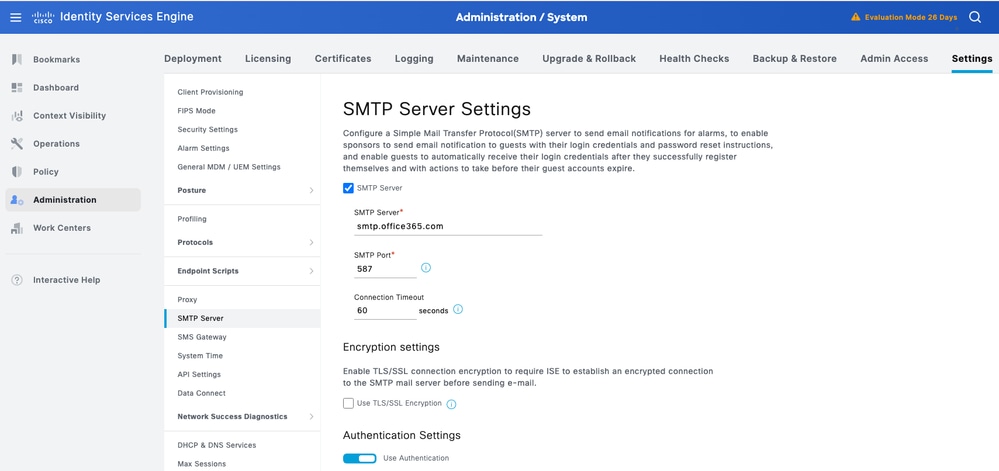Click the Context Visibility icon
This screenshot has width=999, height=471.
17,115
